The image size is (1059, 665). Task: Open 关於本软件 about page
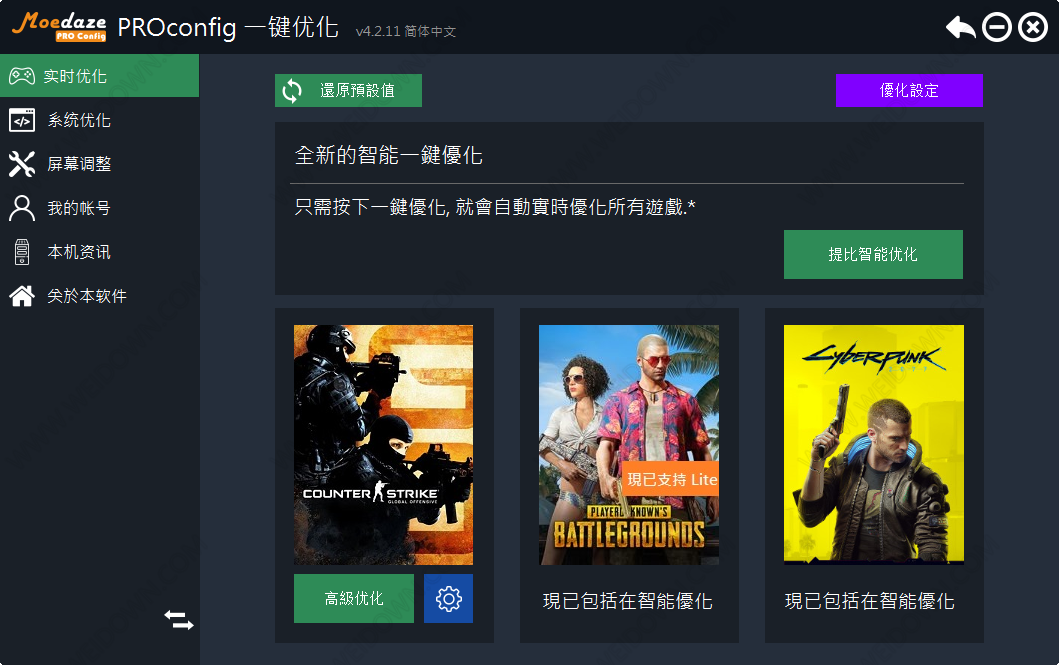[99, 296]
